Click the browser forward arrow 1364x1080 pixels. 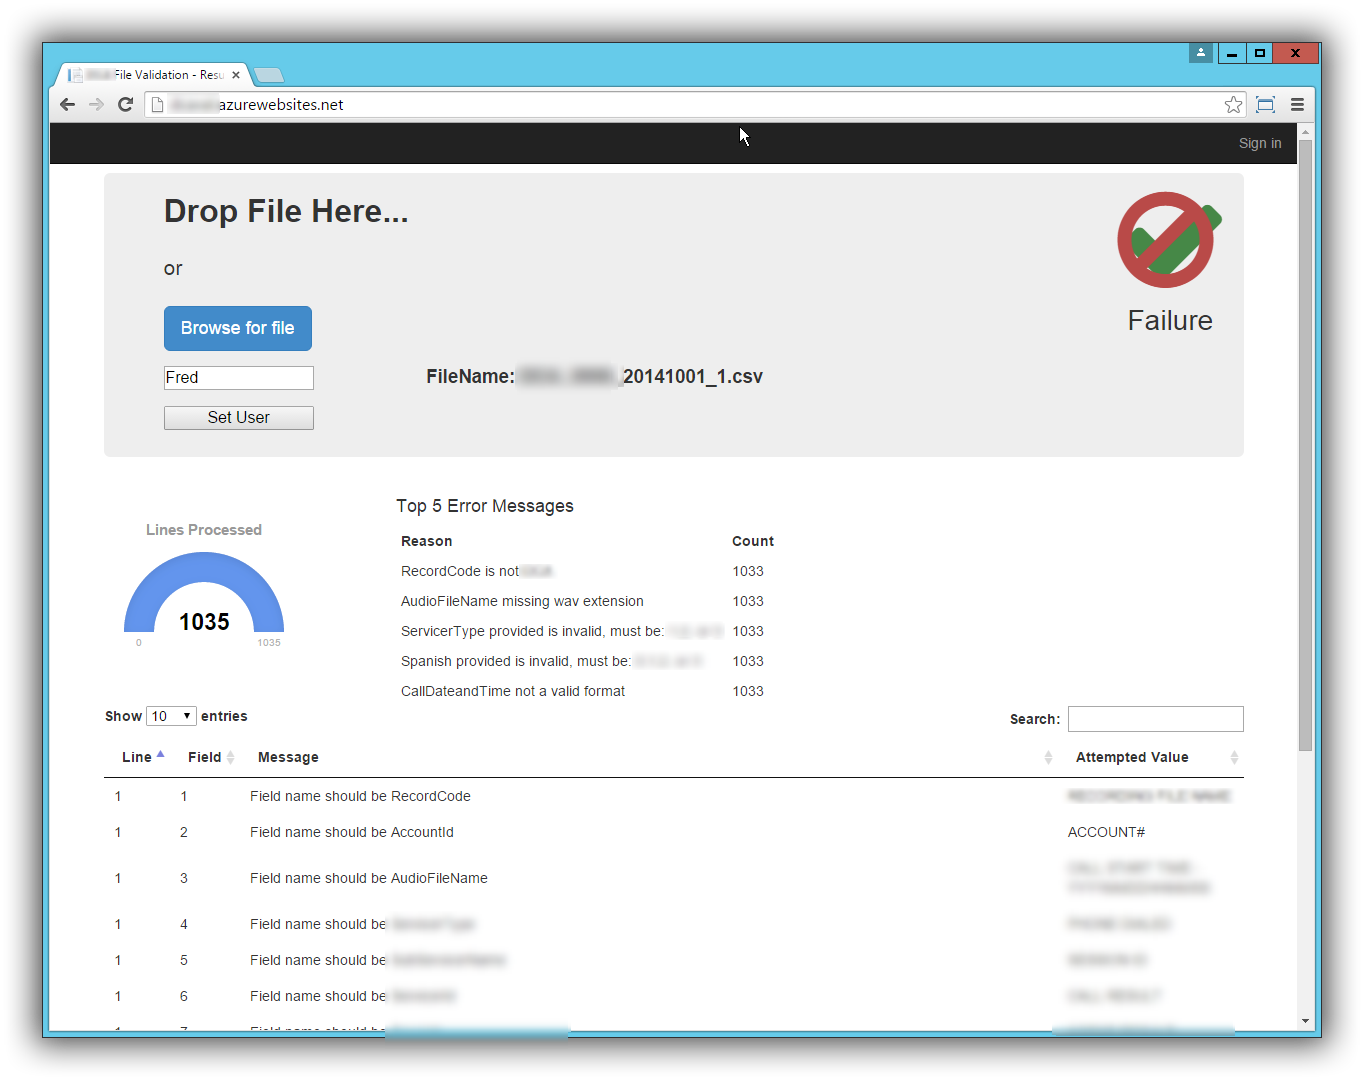[x=96, y=105]
